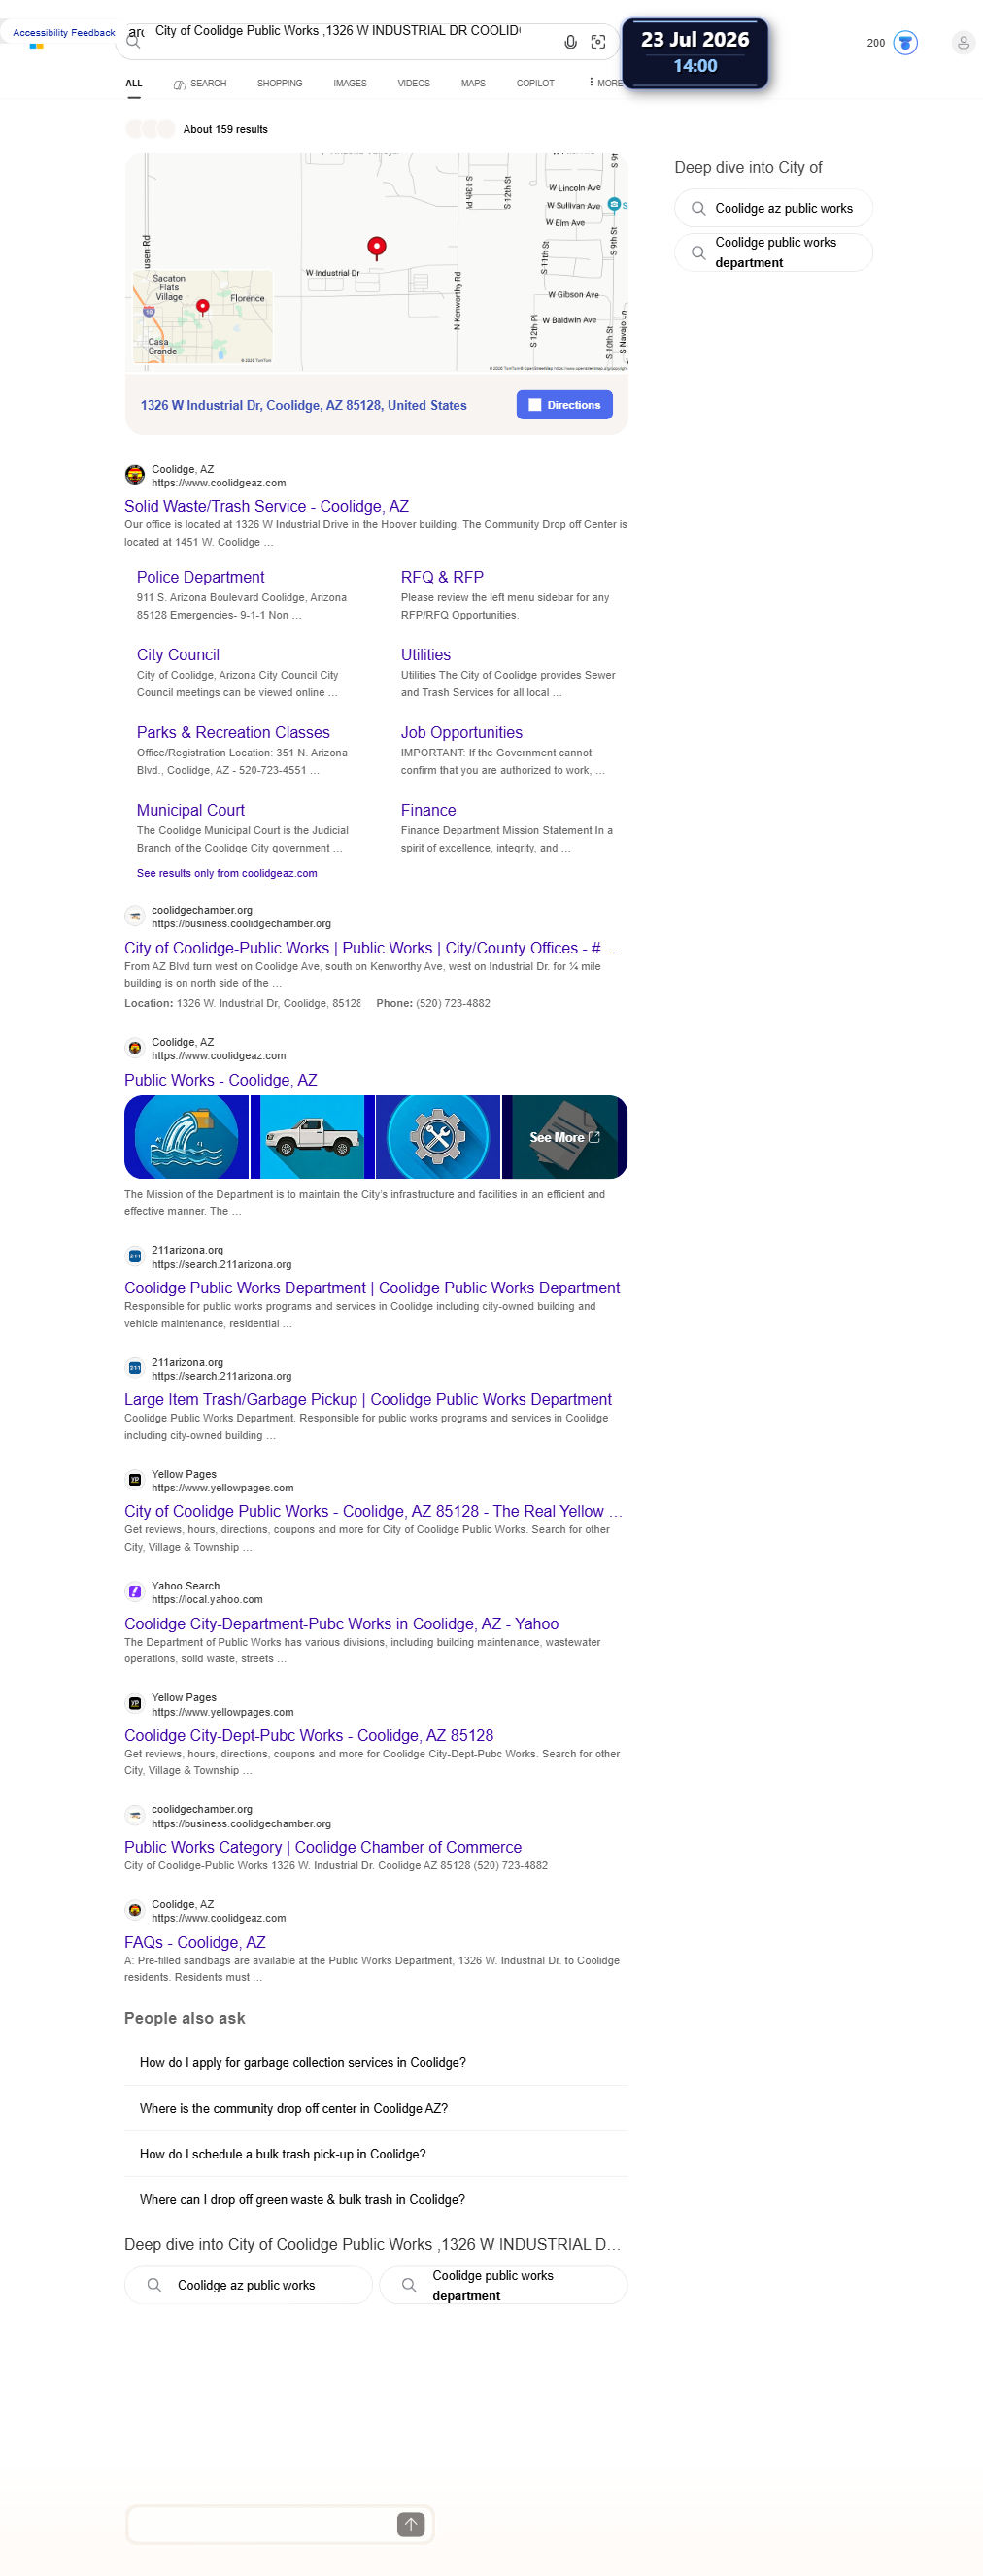Open the Finance sublink
Screen dimensions: 983x2576
[x=428, y=810]
